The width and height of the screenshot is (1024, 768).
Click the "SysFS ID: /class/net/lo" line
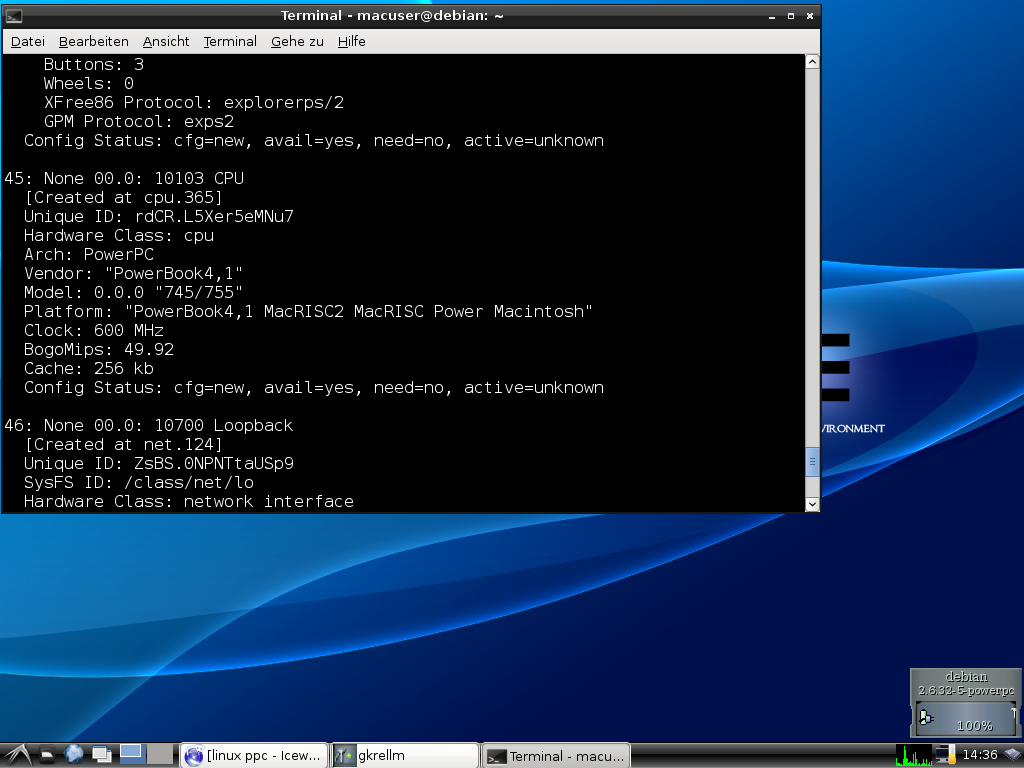(138, 482)
